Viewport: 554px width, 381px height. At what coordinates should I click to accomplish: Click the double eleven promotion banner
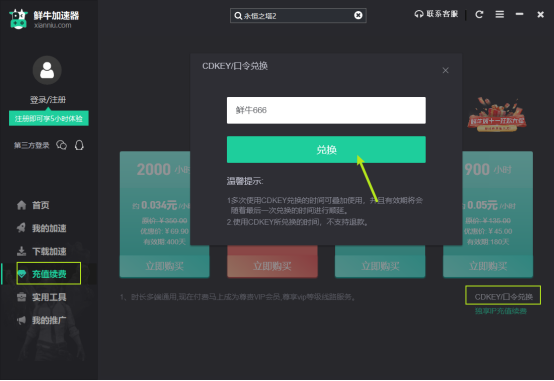click(x=496, y=115)
